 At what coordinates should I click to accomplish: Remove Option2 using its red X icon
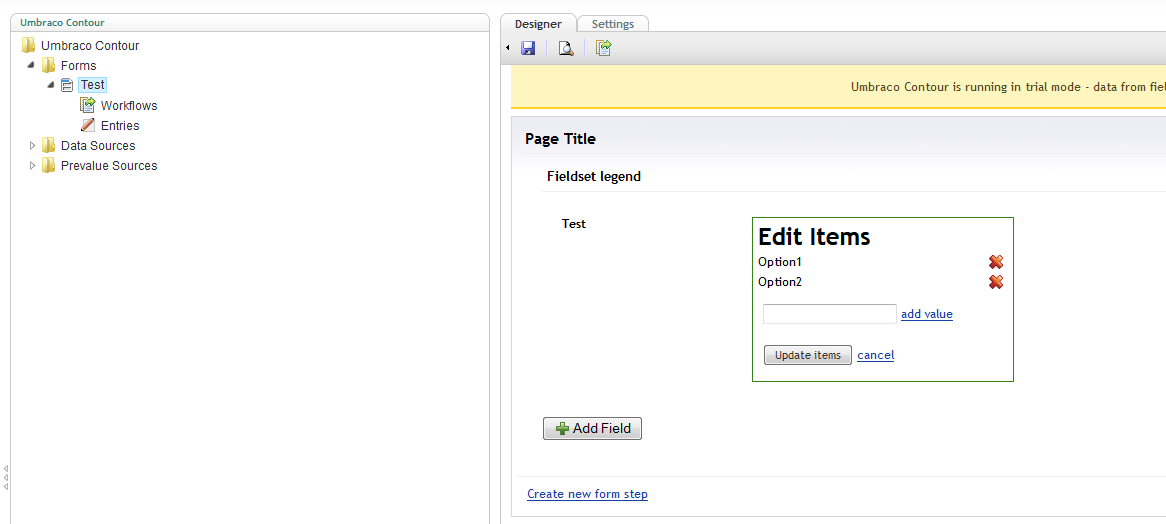(x=996, y=282)
